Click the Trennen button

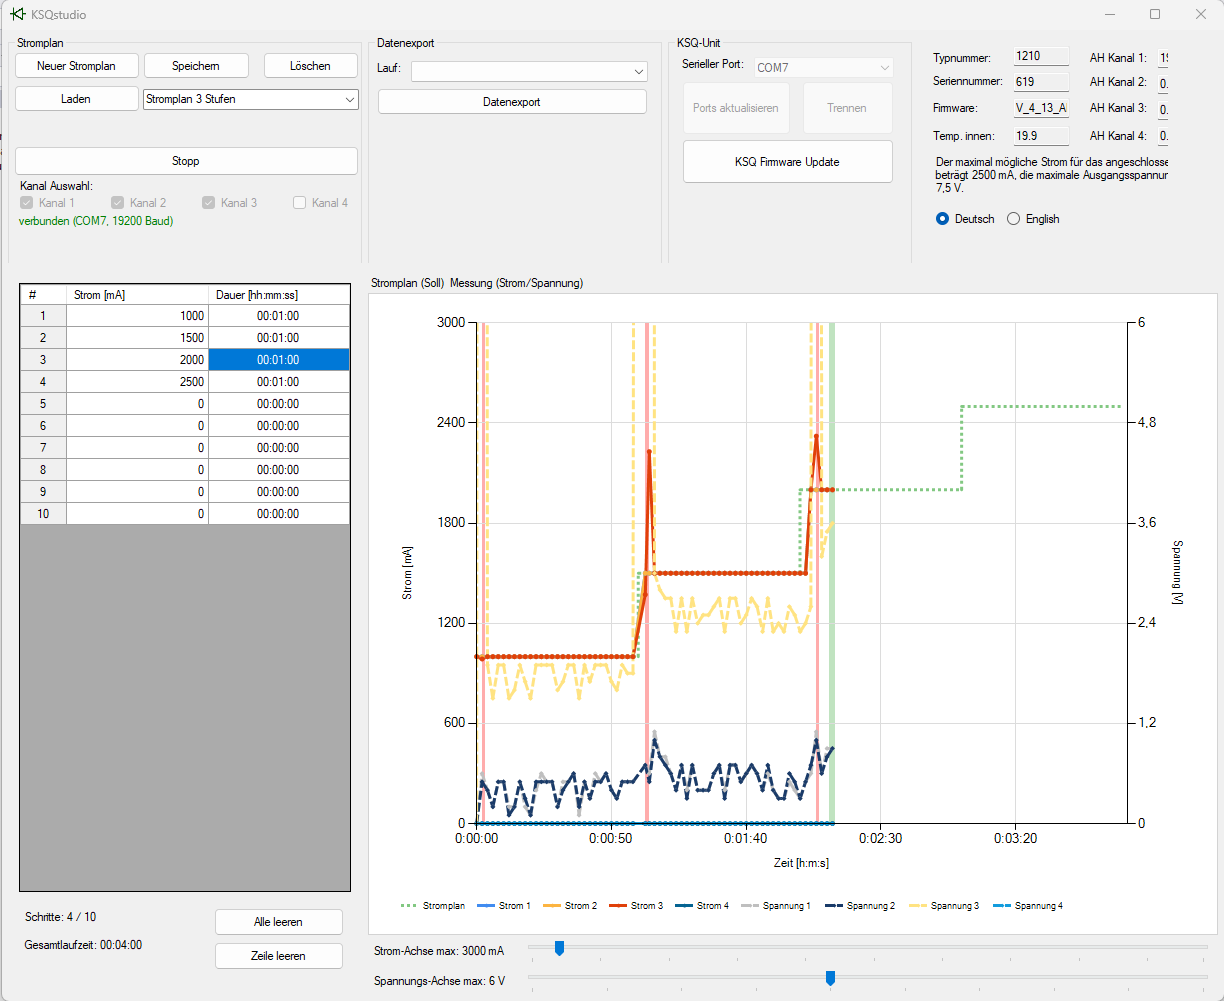tap(847, 108)
